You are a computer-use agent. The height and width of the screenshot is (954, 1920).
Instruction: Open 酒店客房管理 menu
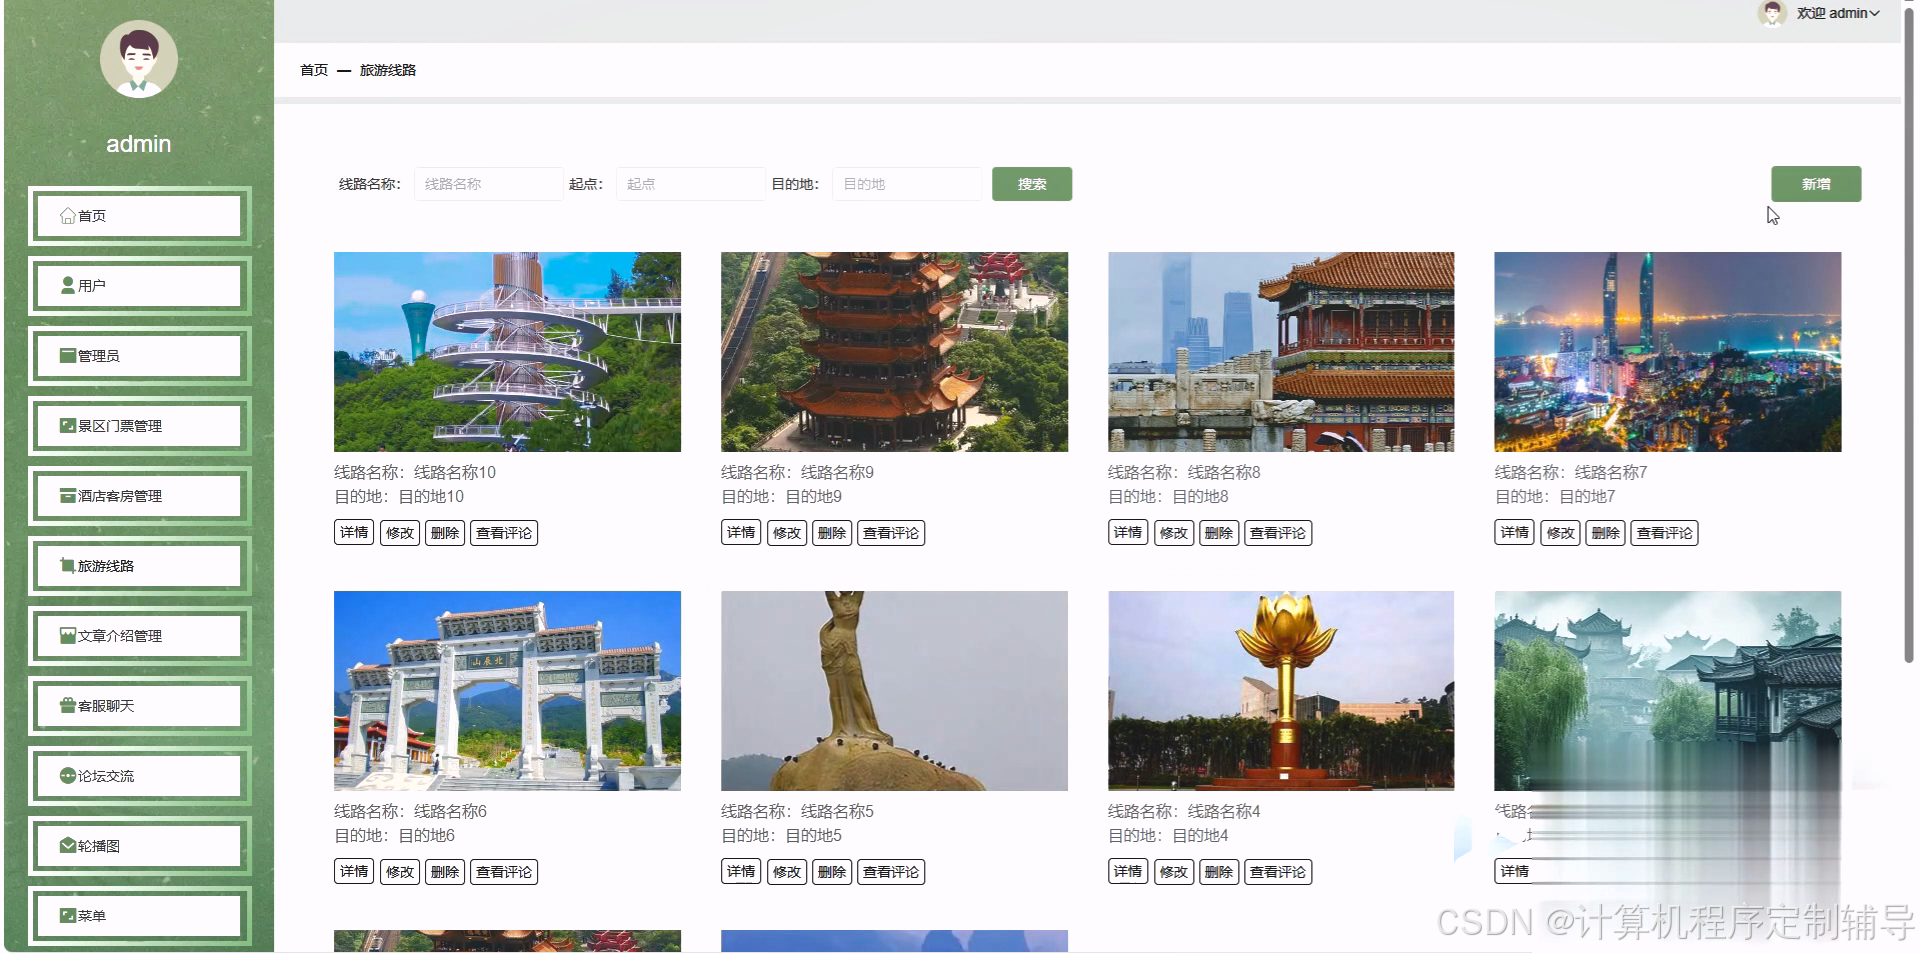pos(139,496)
